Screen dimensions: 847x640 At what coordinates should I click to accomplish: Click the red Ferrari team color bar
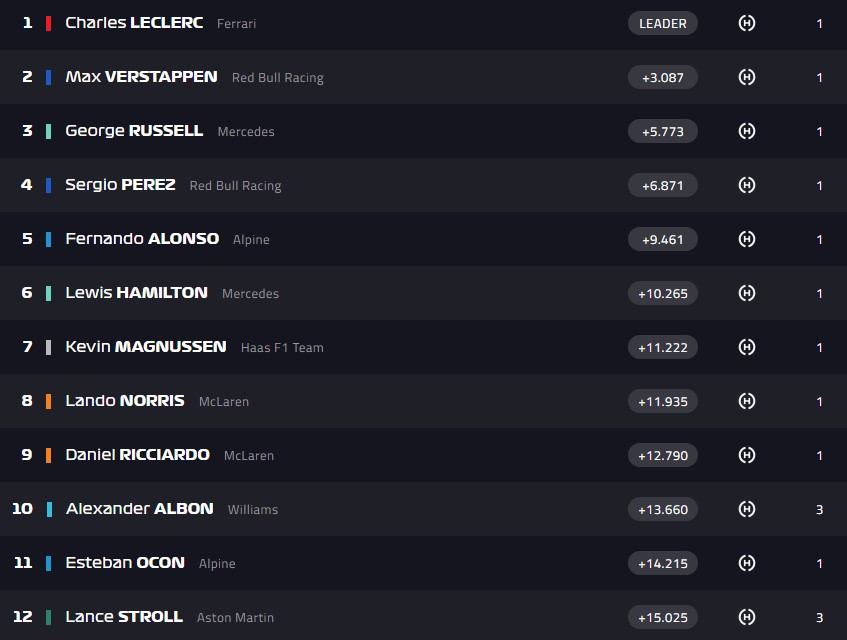48,23
